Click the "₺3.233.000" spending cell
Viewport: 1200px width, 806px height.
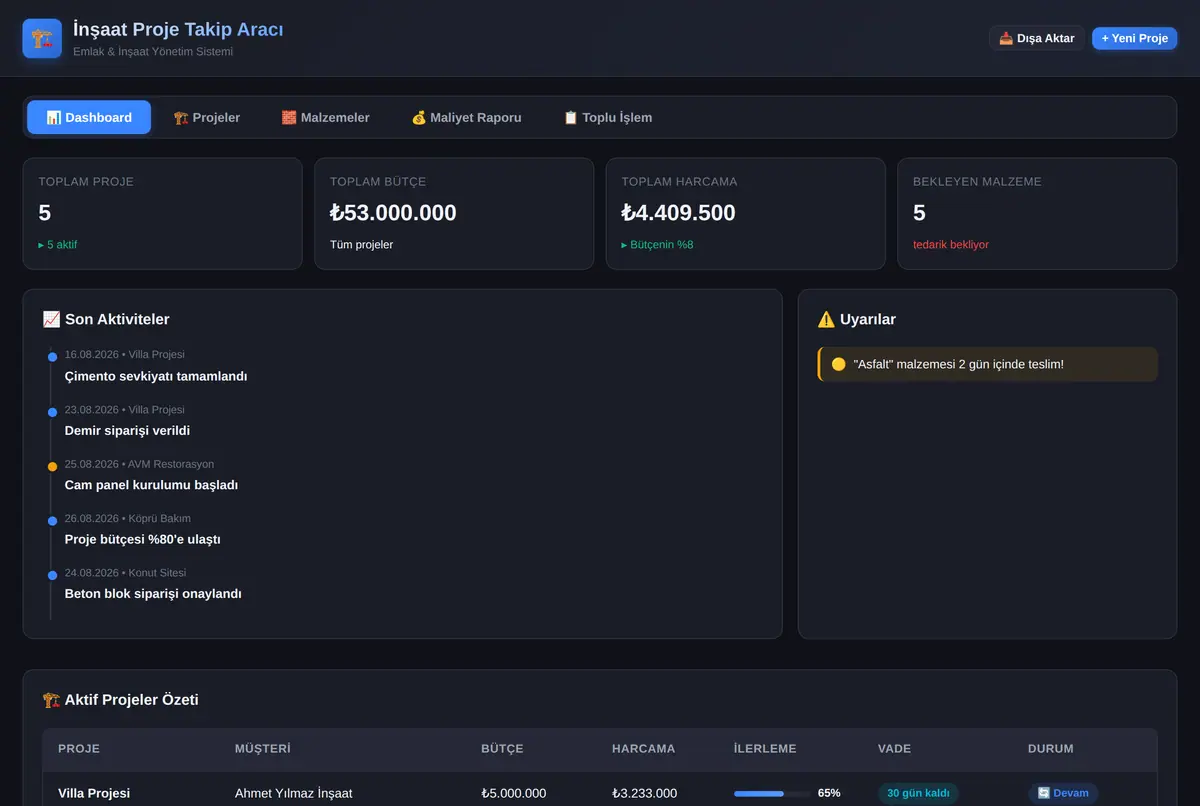coord(644,794)
